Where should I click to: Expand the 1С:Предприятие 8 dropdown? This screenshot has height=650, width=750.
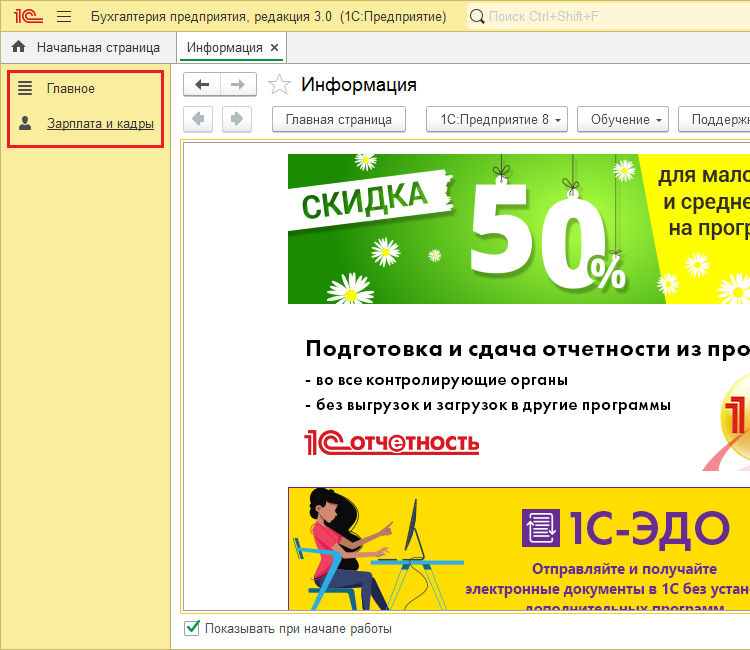[x=497, y=119]
